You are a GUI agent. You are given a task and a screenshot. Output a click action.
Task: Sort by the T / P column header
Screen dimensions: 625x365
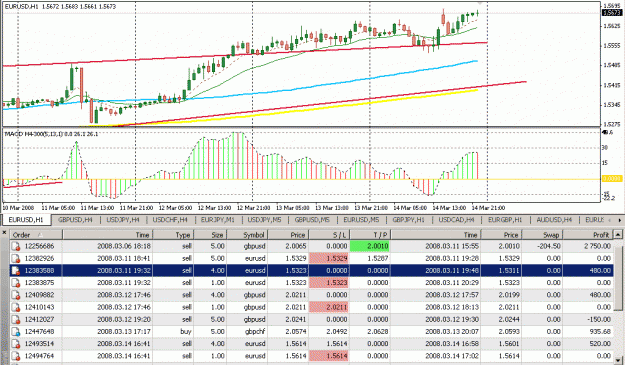(x=370, y=235)
